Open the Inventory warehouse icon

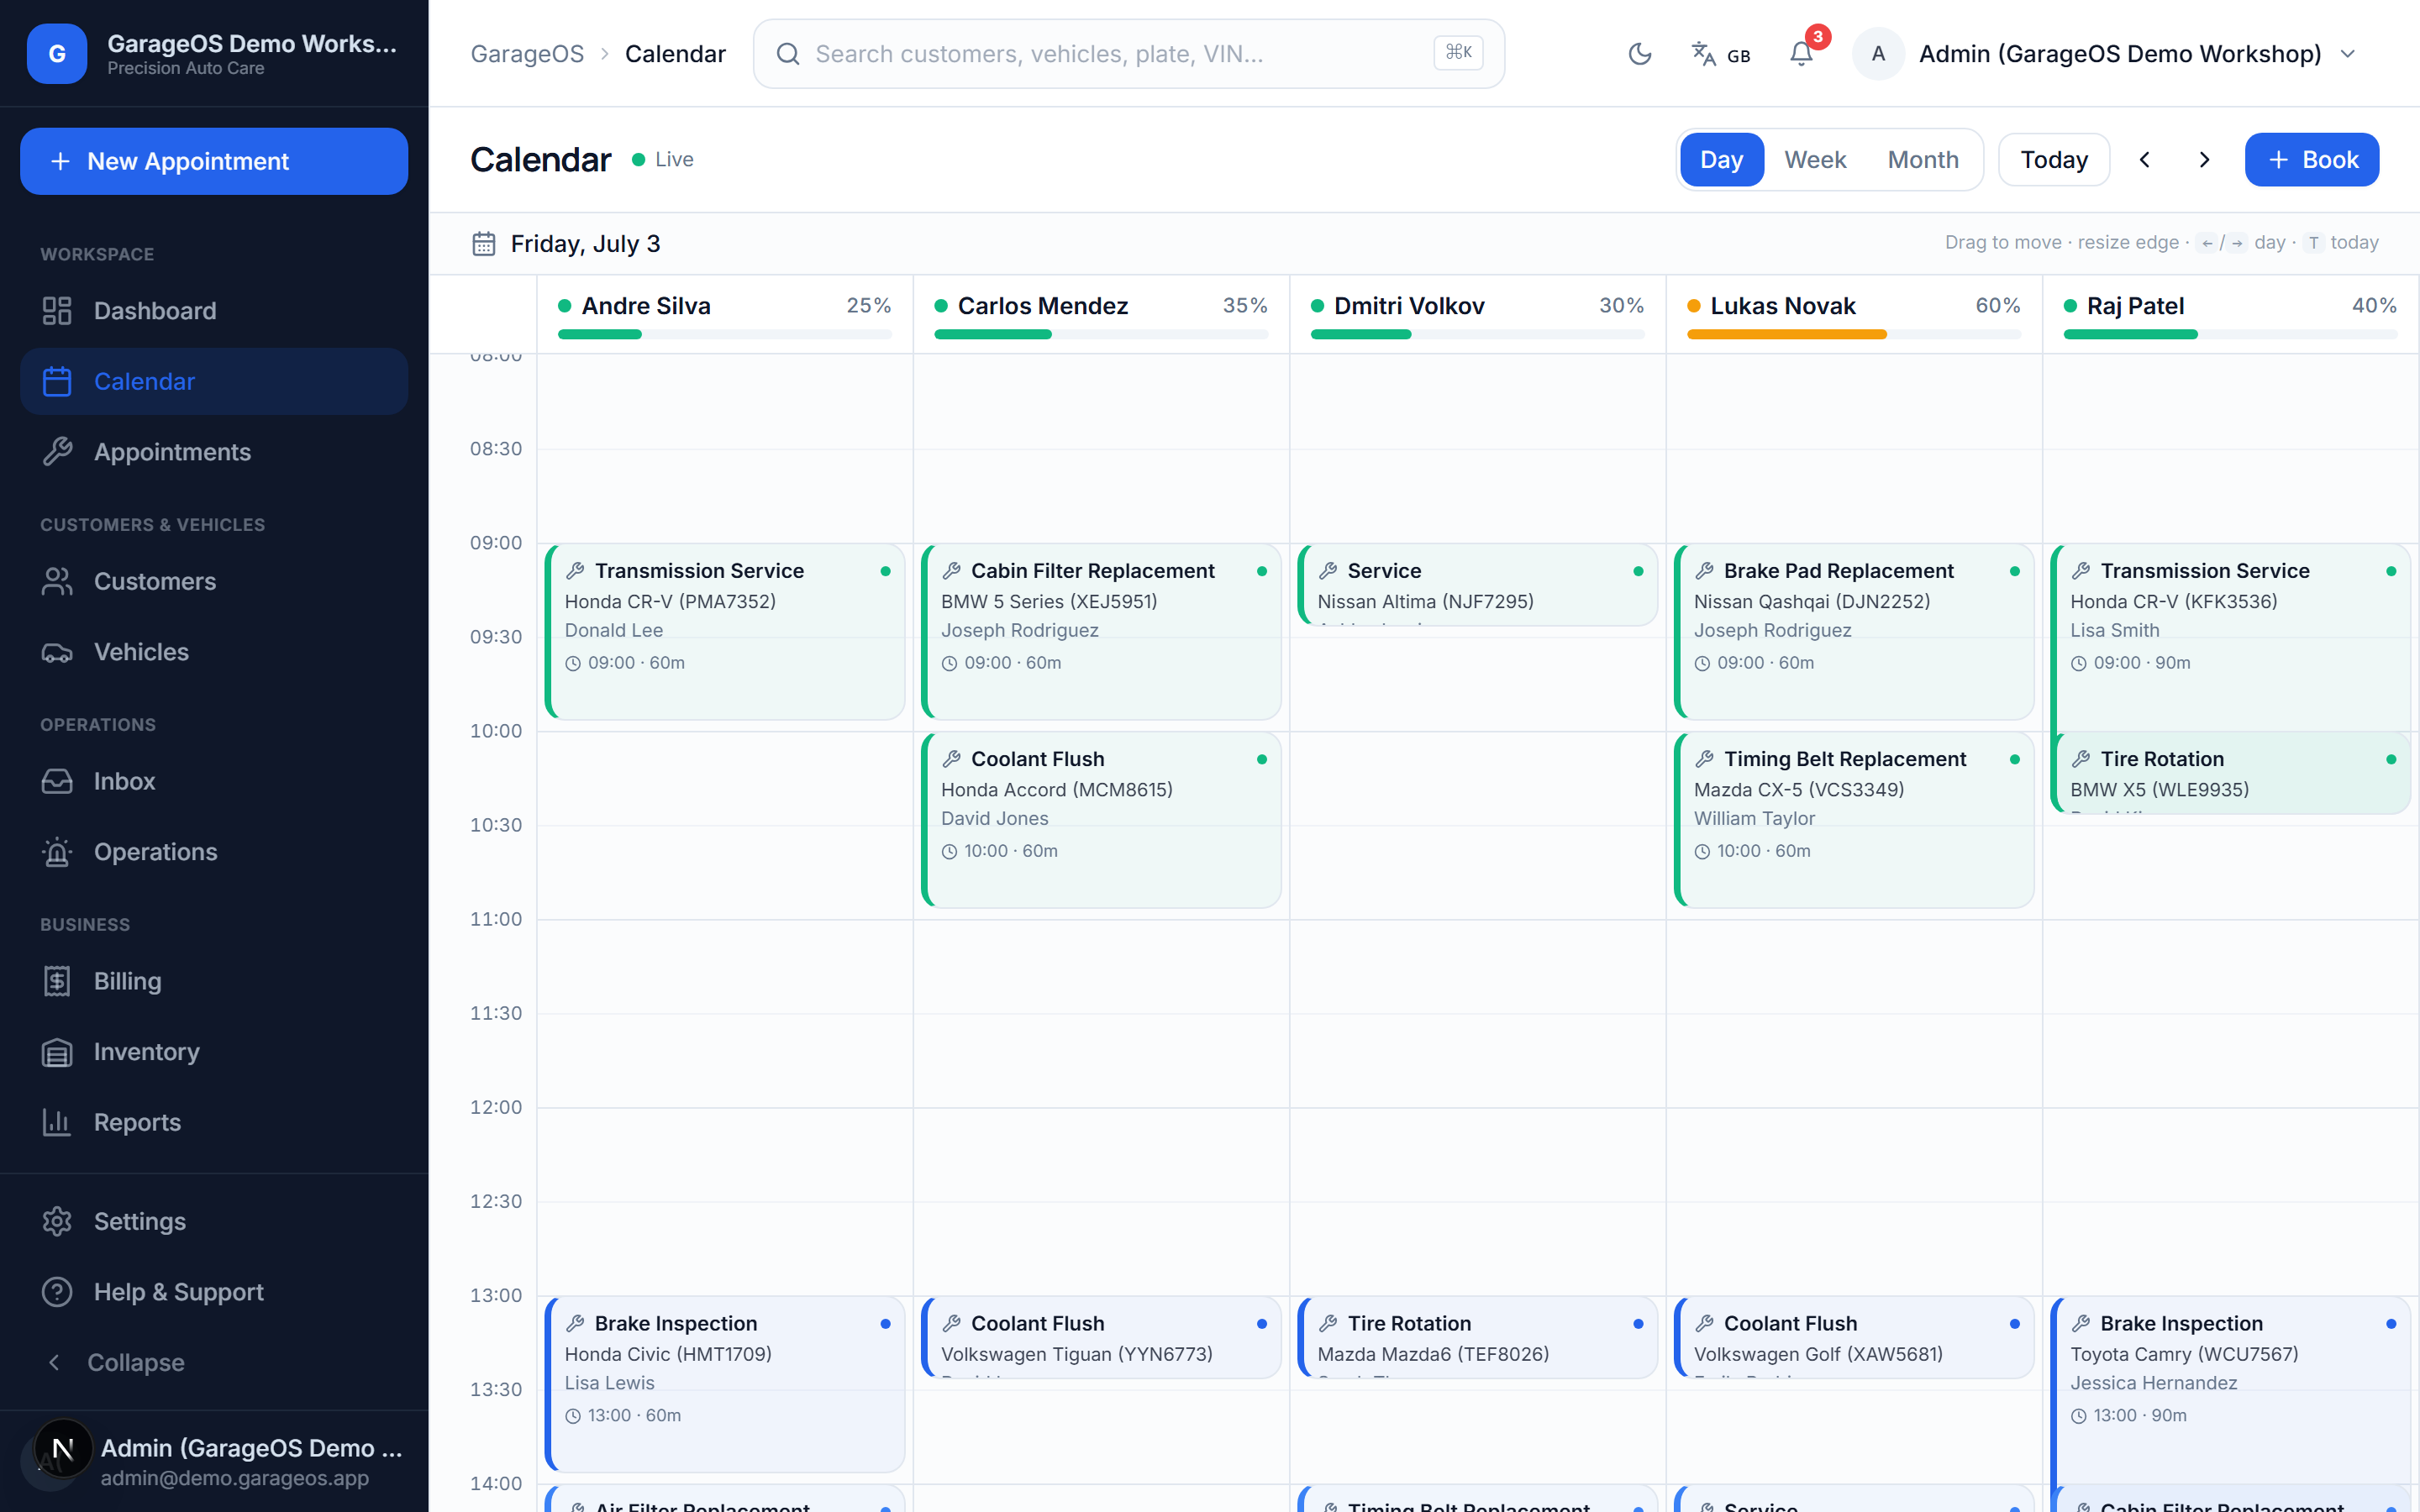click(x=57, y=1052)
